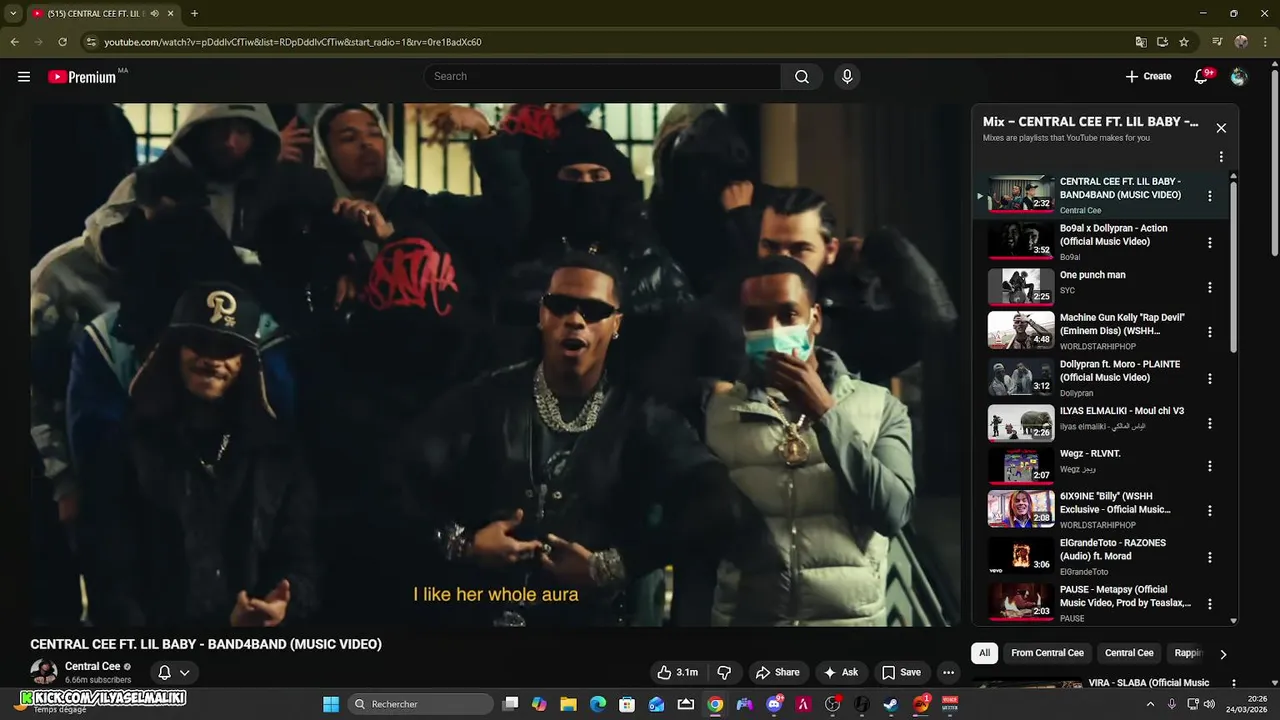This screenshot has height=720, width=1280.
Task: Play Machine Gun Kelly Rap Devil thumbnail
Action: pyautogui.click(x=1021, y=330)
